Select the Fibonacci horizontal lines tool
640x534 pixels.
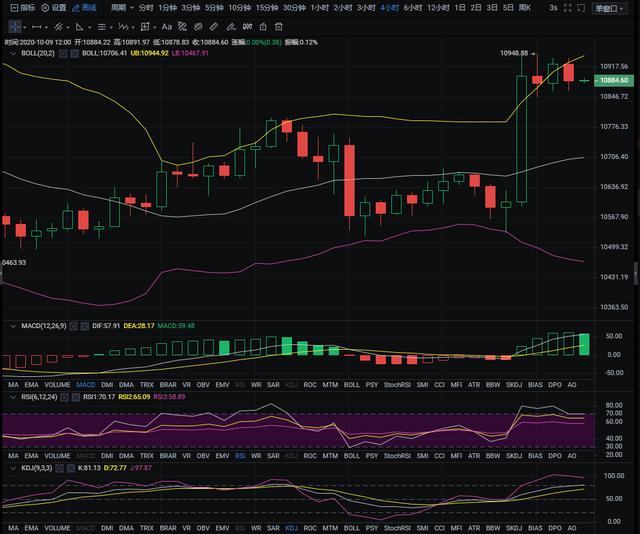click(x=101, y=27)
